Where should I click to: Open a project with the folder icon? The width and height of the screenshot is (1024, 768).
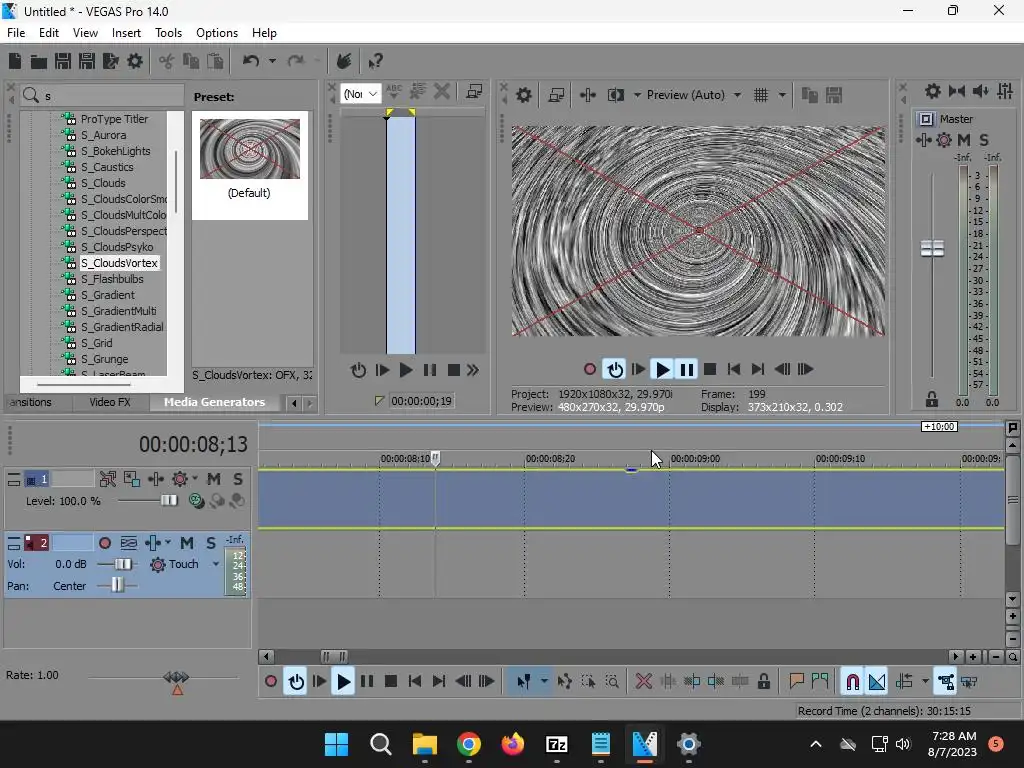coord(39,61)
